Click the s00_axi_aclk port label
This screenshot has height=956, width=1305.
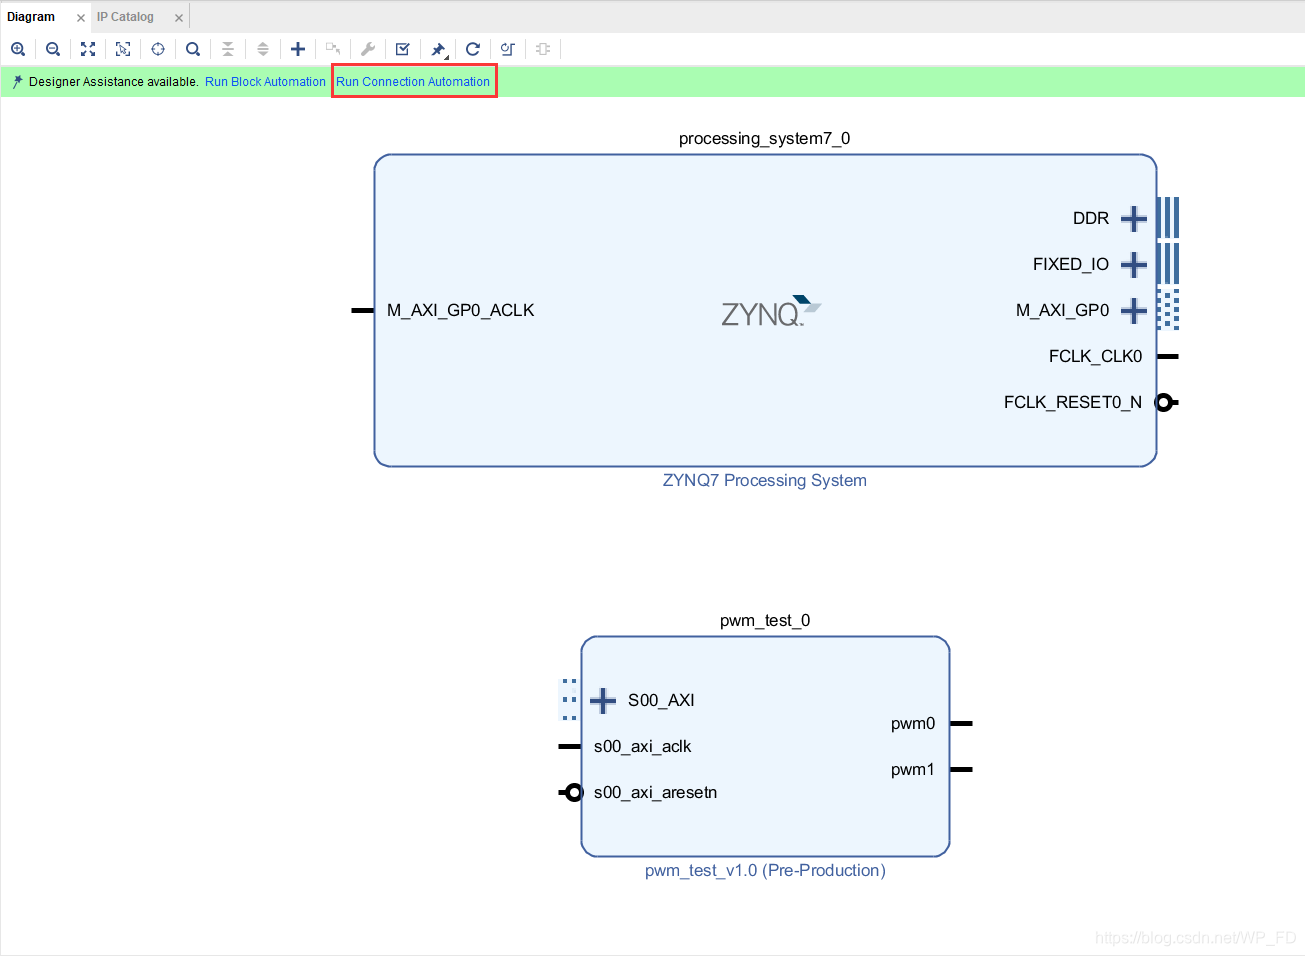coord(642,746)
